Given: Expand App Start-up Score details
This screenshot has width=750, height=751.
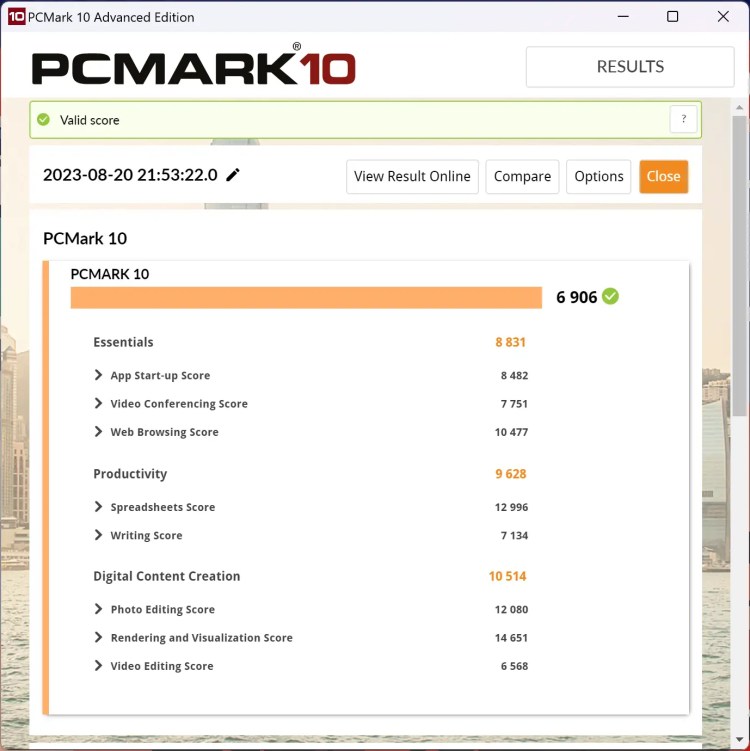Looking at the screenshot, I should click(98, 375).
